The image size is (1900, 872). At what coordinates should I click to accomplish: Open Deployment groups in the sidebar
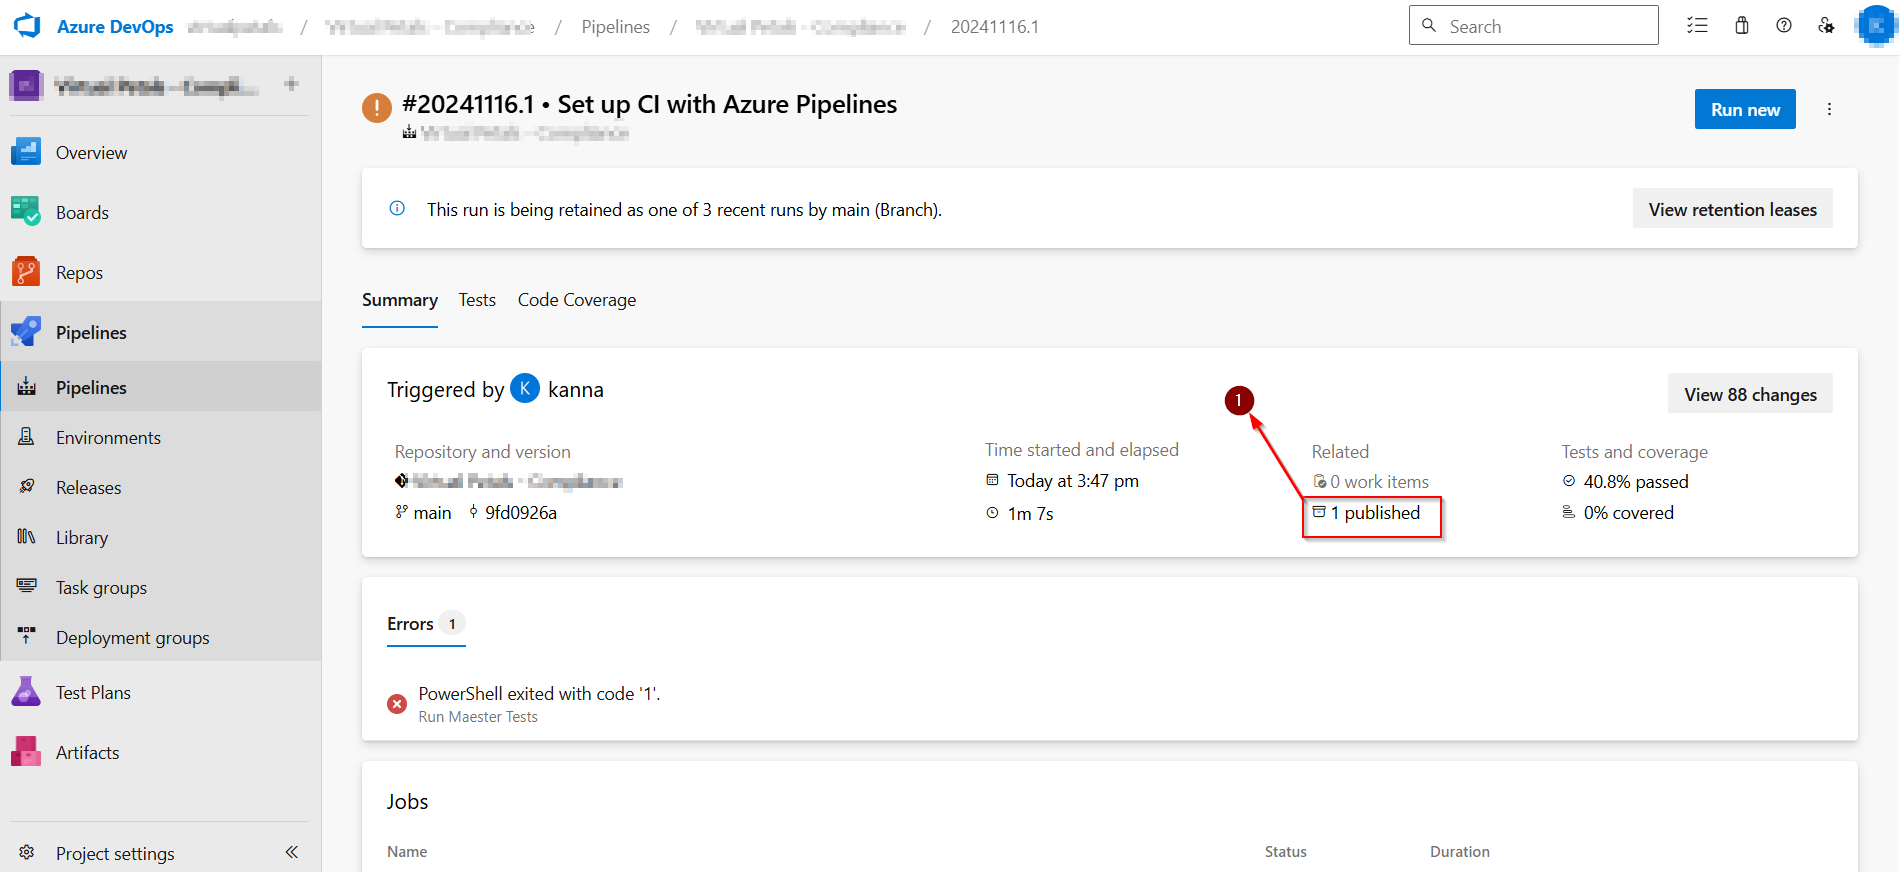click(133, 637)
